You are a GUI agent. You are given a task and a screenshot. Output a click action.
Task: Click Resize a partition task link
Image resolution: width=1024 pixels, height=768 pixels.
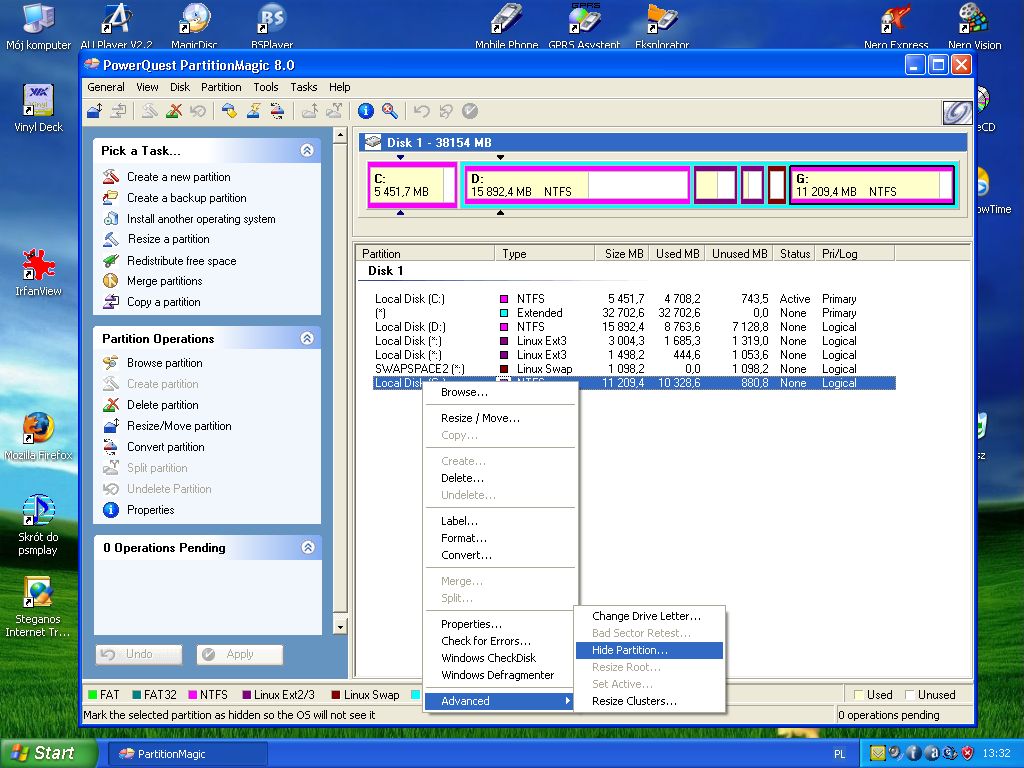click(168, 239)
